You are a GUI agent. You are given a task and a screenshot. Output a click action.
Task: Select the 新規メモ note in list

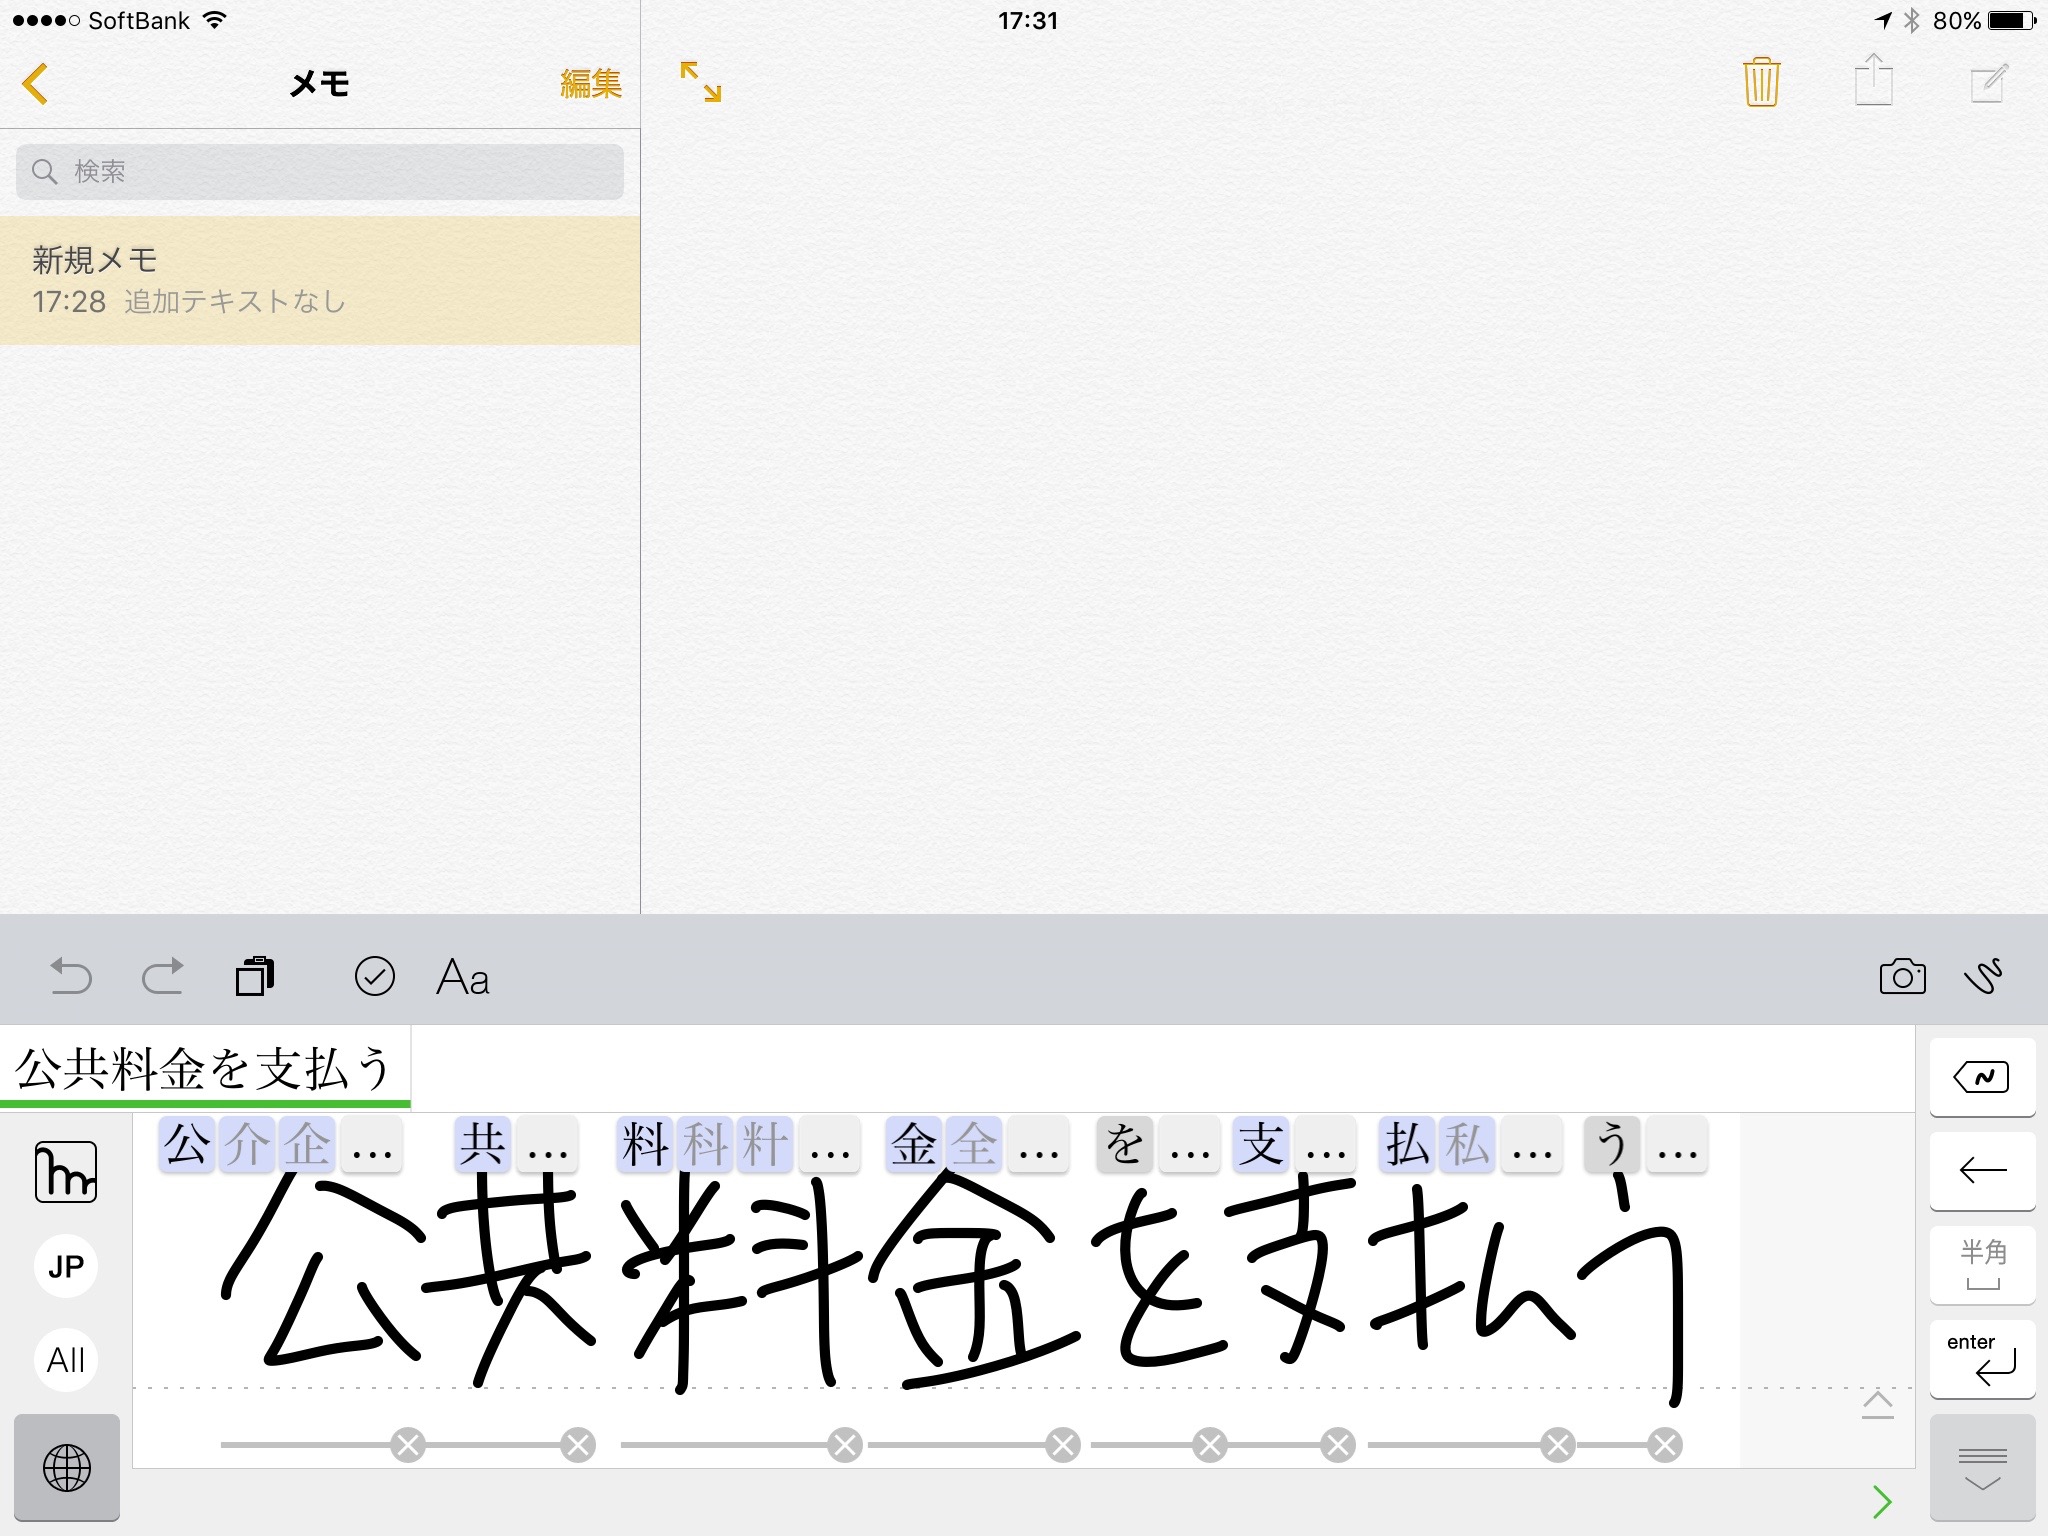click(320, 280)
